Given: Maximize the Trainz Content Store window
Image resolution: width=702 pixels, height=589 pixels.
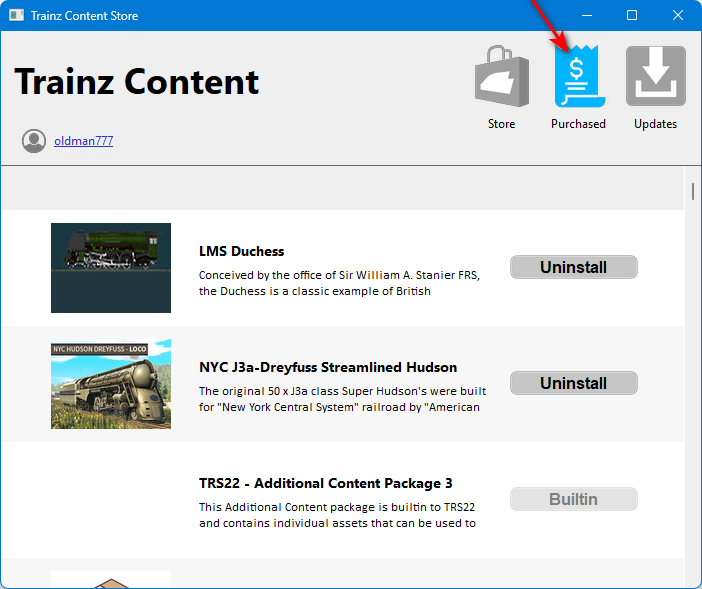Looking at the screenshot, I should click(x=632, y=15).
